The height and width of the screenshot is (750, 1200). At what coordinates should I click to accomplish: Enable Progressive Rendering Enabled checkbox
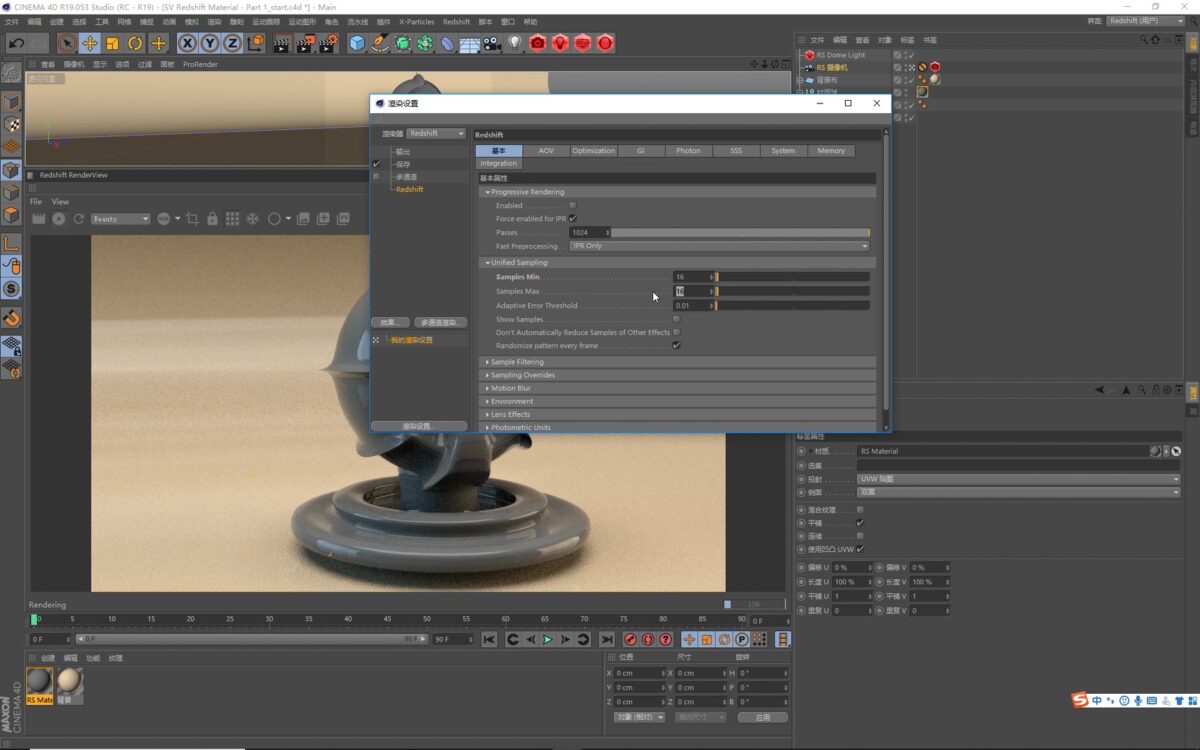point(572,205)
